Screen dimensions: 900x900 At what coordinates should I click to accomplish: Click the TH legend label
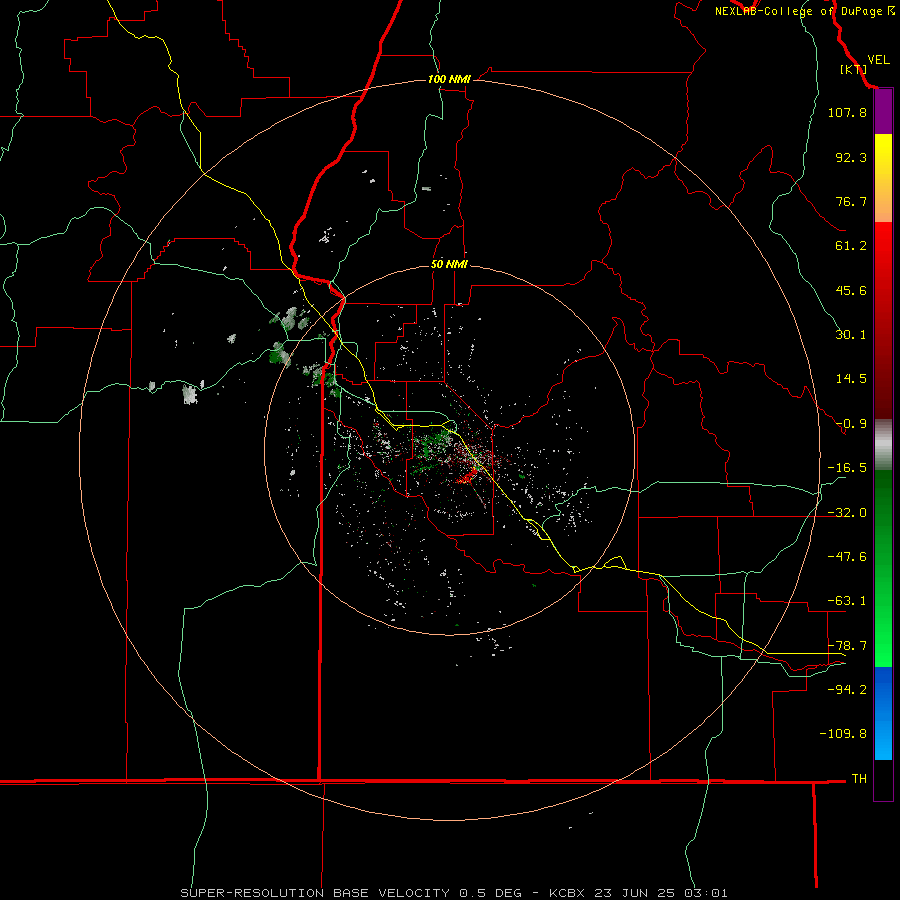(859, 779)
